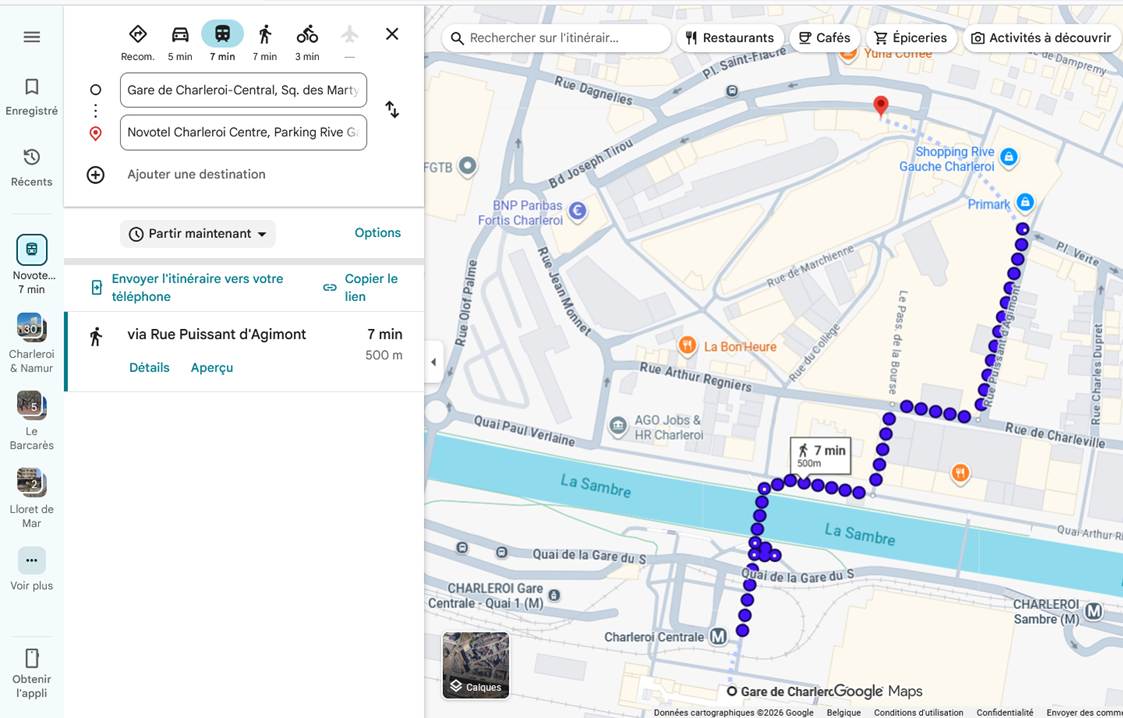Close the directions panel
Image resolution: width=1123 pixels, height=718 pixels.
[x=392, y=34]
